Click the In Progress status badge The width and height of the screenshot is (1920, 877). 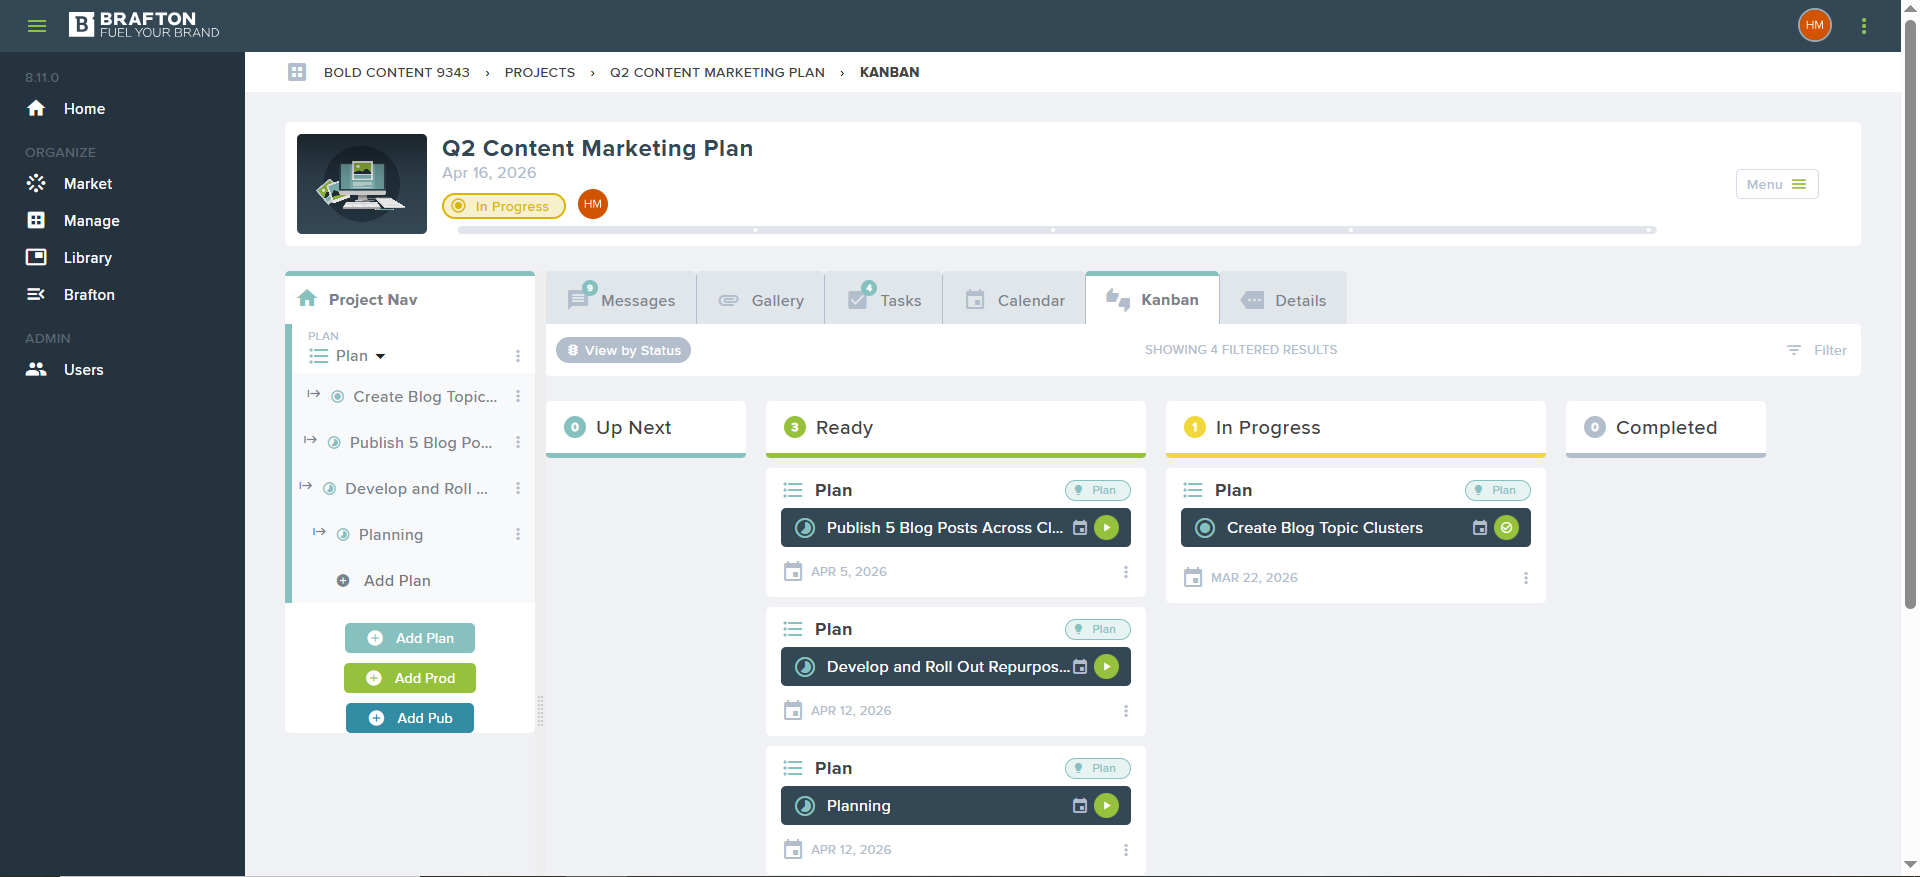pos(504,206)
